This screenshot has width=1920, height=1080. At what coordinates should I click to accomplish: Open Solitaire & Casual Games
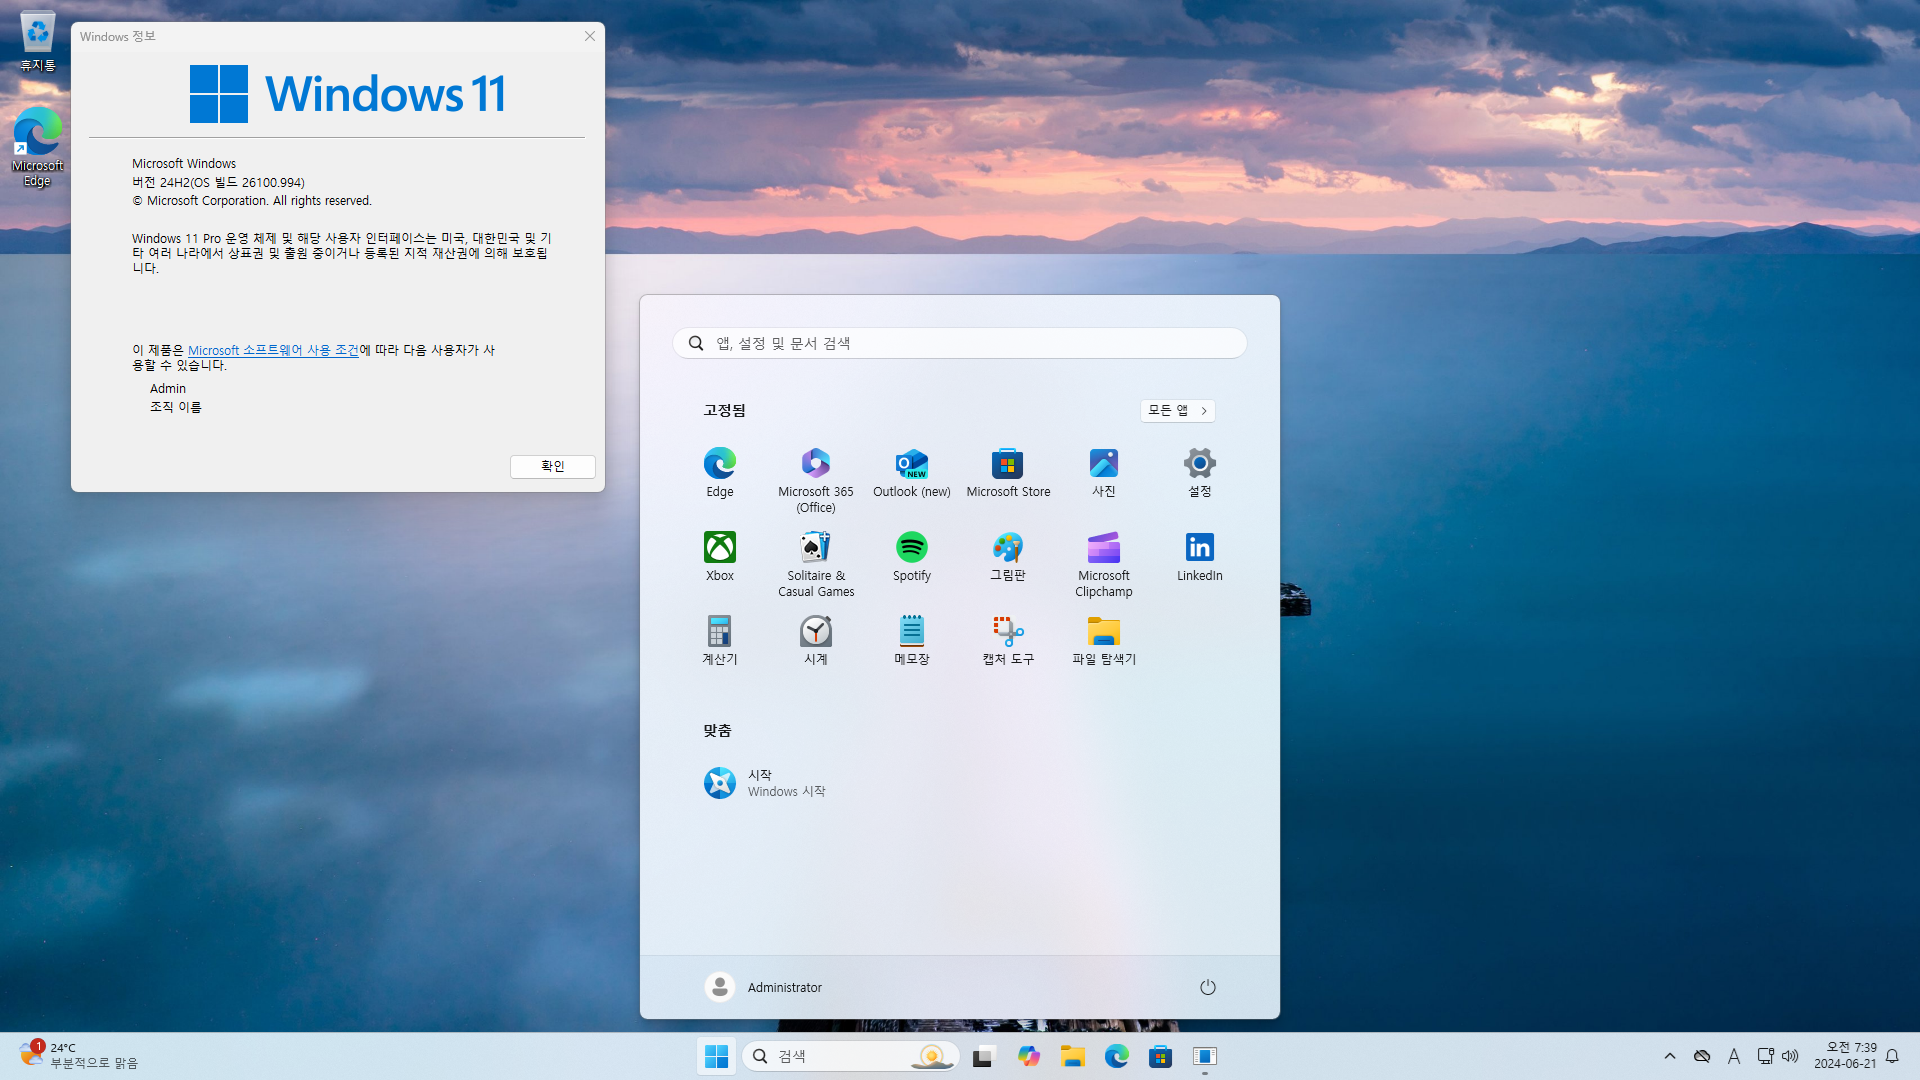click(815, 564)
